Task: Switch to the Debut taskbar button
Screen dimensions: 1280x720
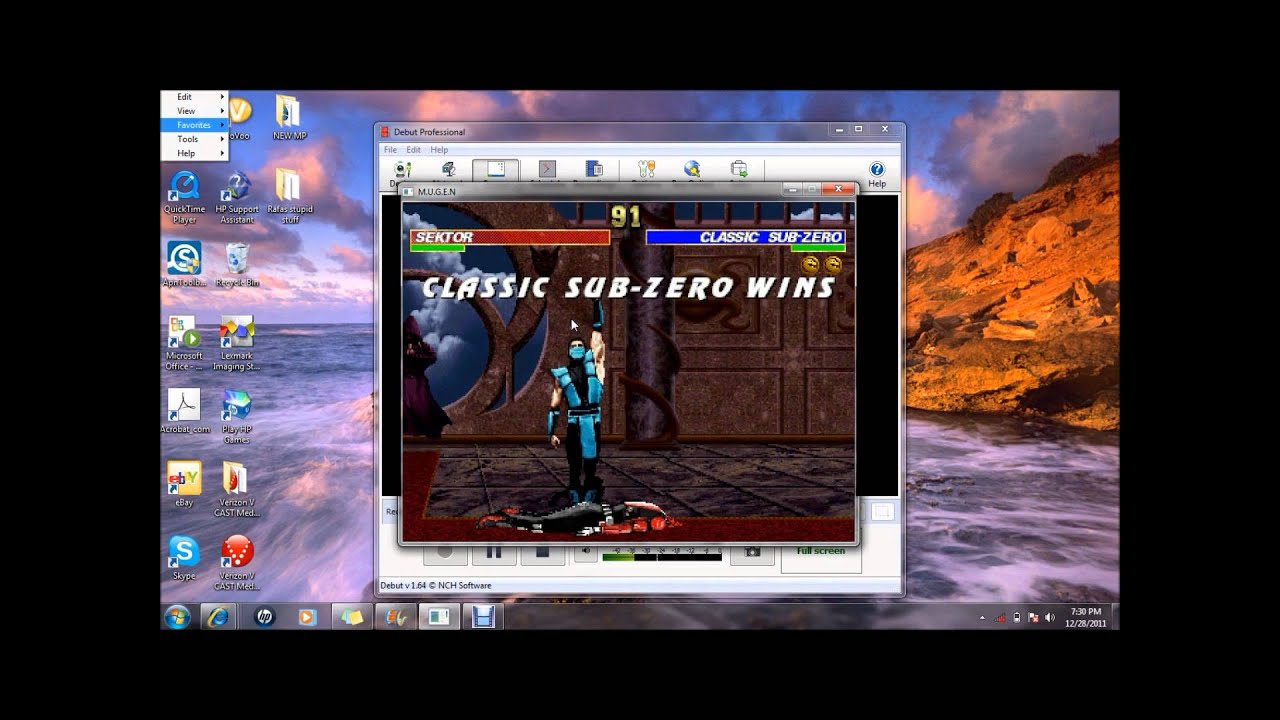Action: tap(395, 617)
